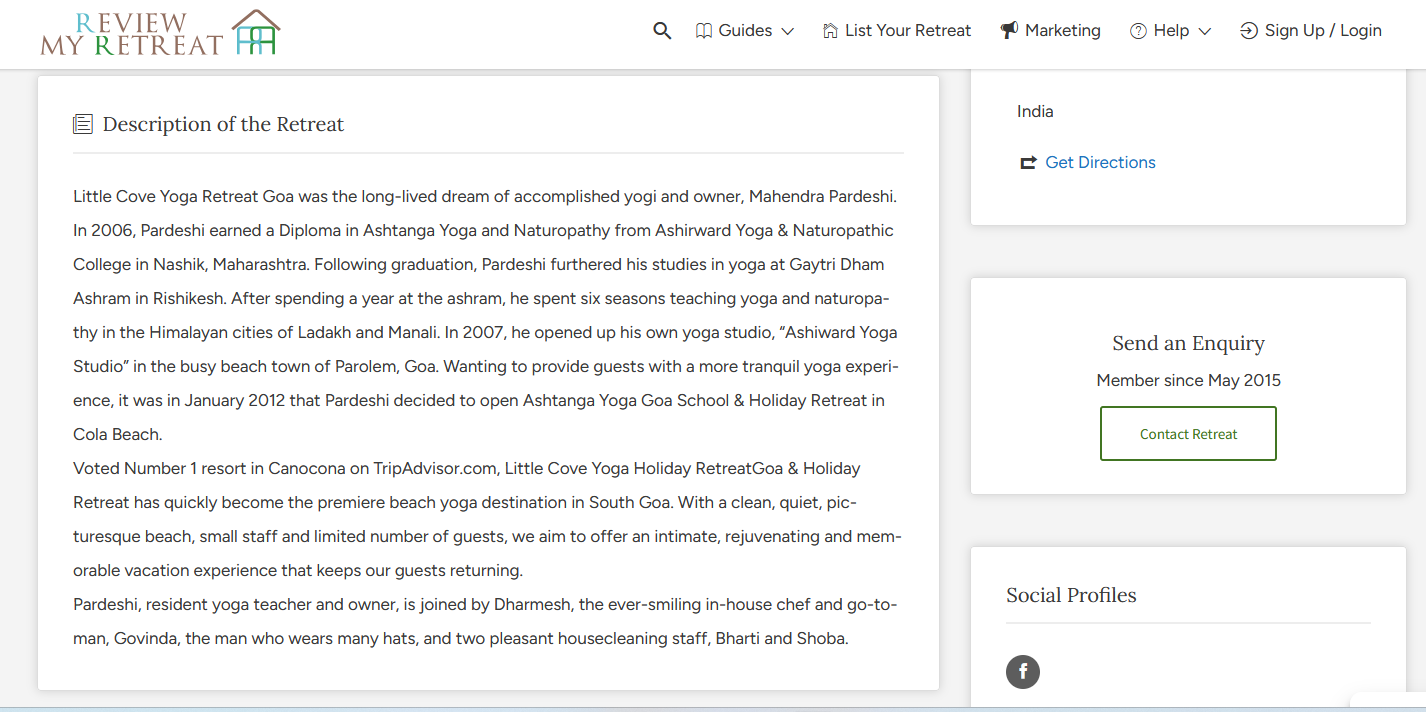Screen dimensions: 1426x712
Task: Click the question mark Help icon
Action: point(1138,31)
